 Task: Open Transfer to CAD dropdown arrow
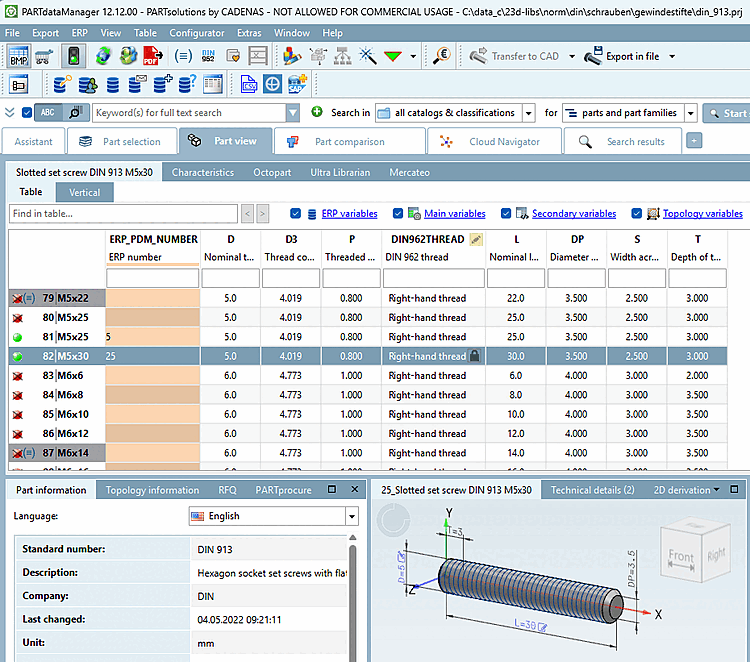(572, 56)
